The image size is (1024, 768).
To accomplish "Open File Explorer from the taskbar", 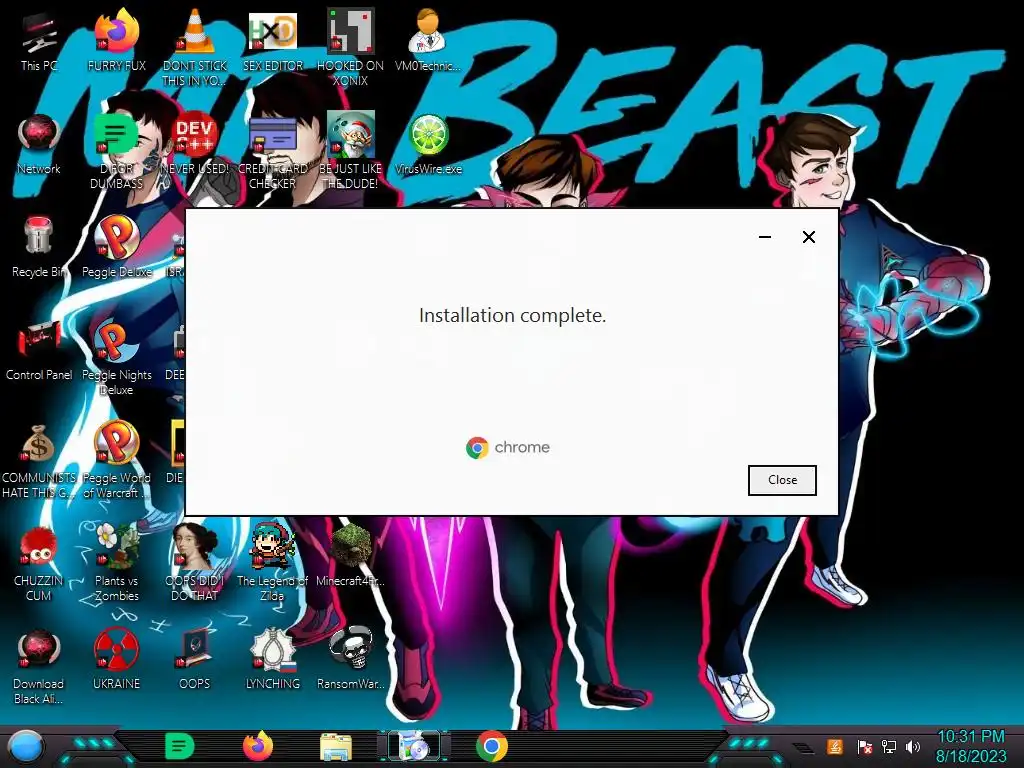I will coord(336,747).
